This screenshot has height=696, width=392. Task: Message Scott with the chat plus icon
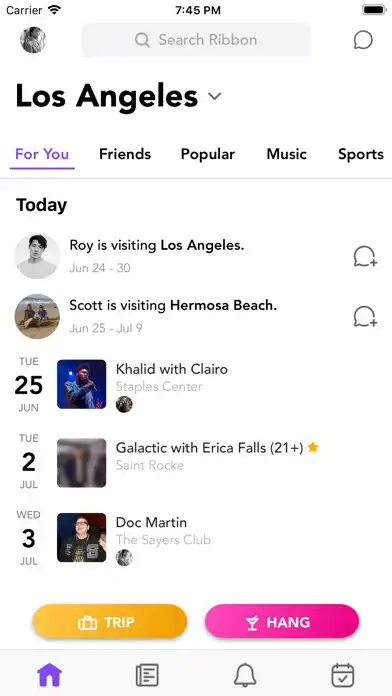coord(365,316)
